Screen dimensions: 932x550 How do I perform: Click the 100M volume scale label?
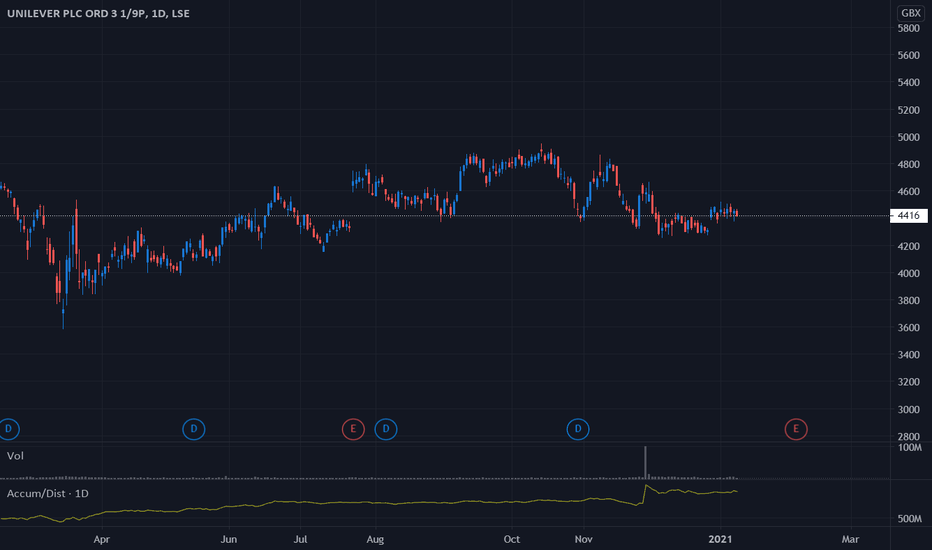click(909, 448)
